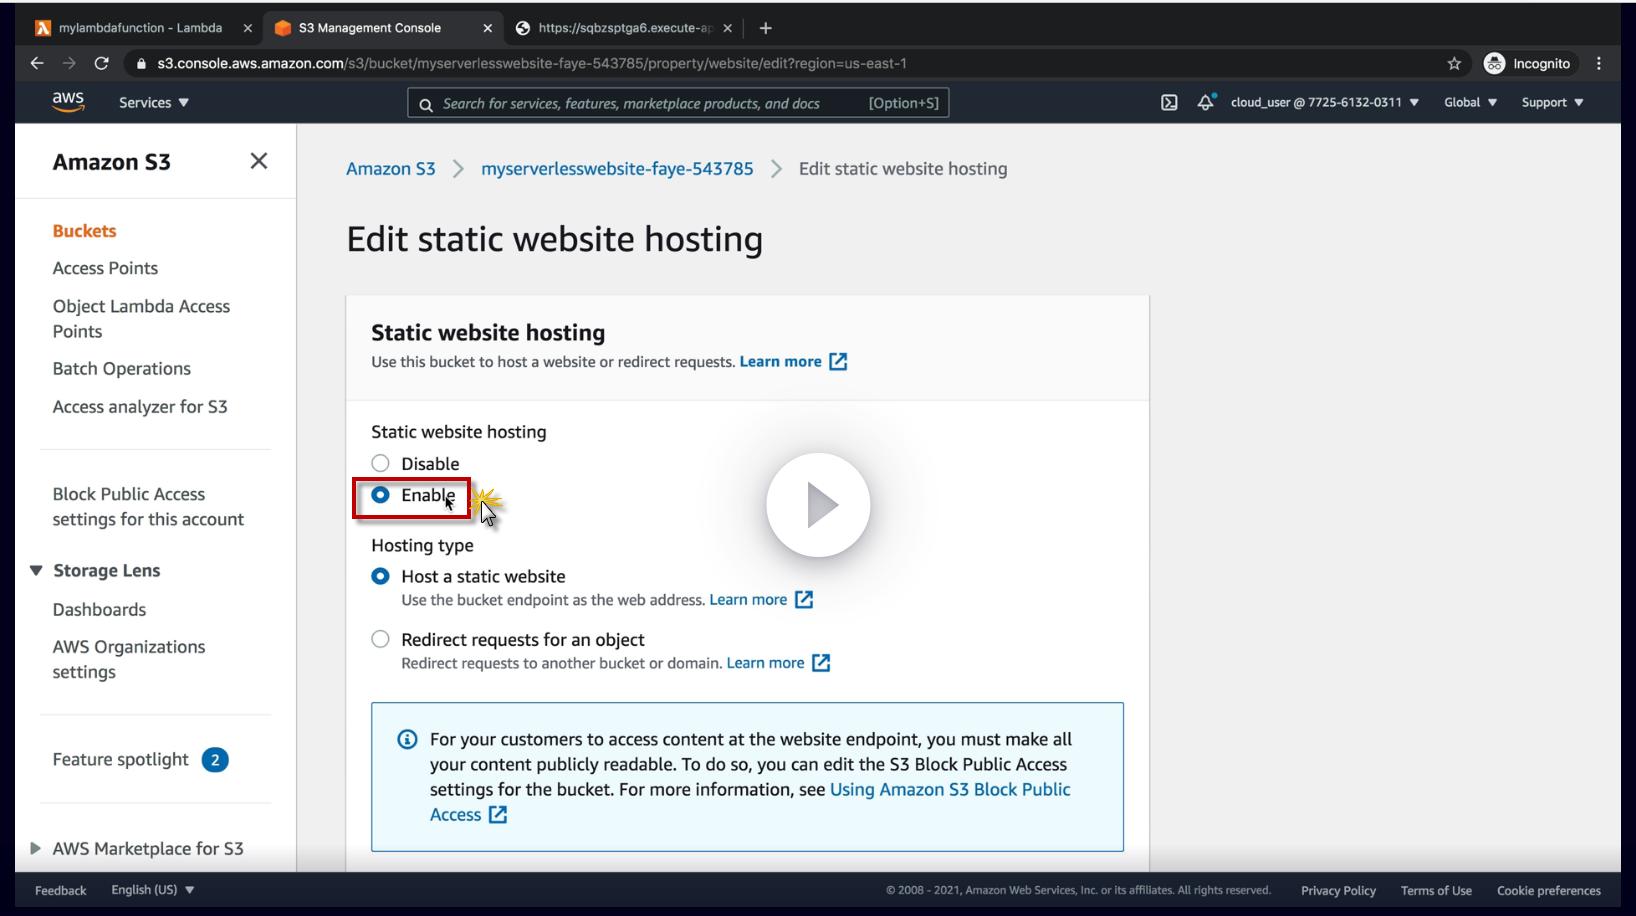Choose Host a static website option
Viewport: 1636px width, 916px height.
pyautogui.click(x=380, y=576)
